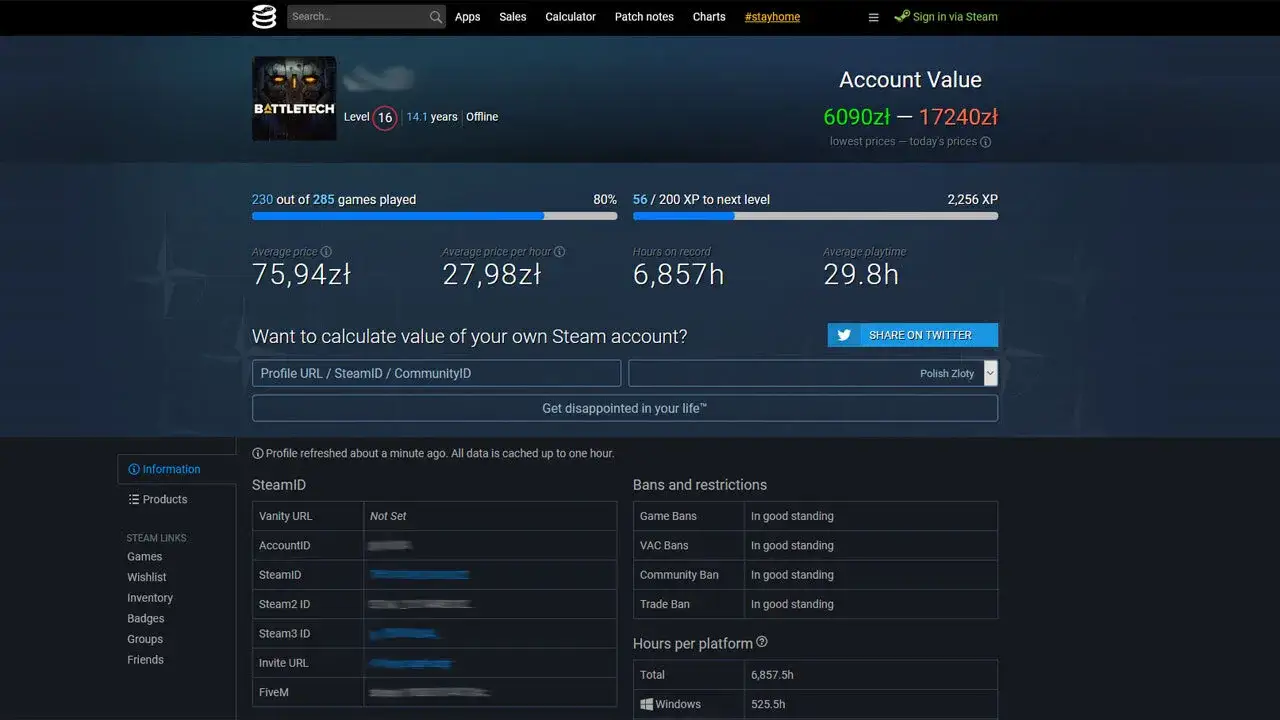Open the Wishlist link under Steam Links
1280x720 pixels.
(146, 577)
